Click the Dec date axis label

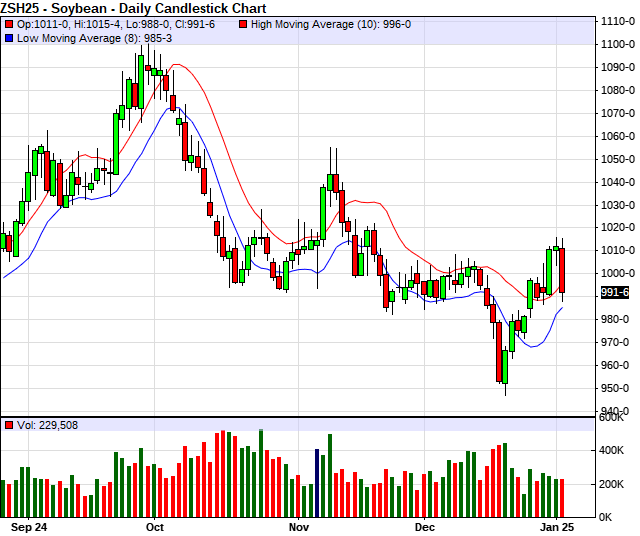[425, 525]
